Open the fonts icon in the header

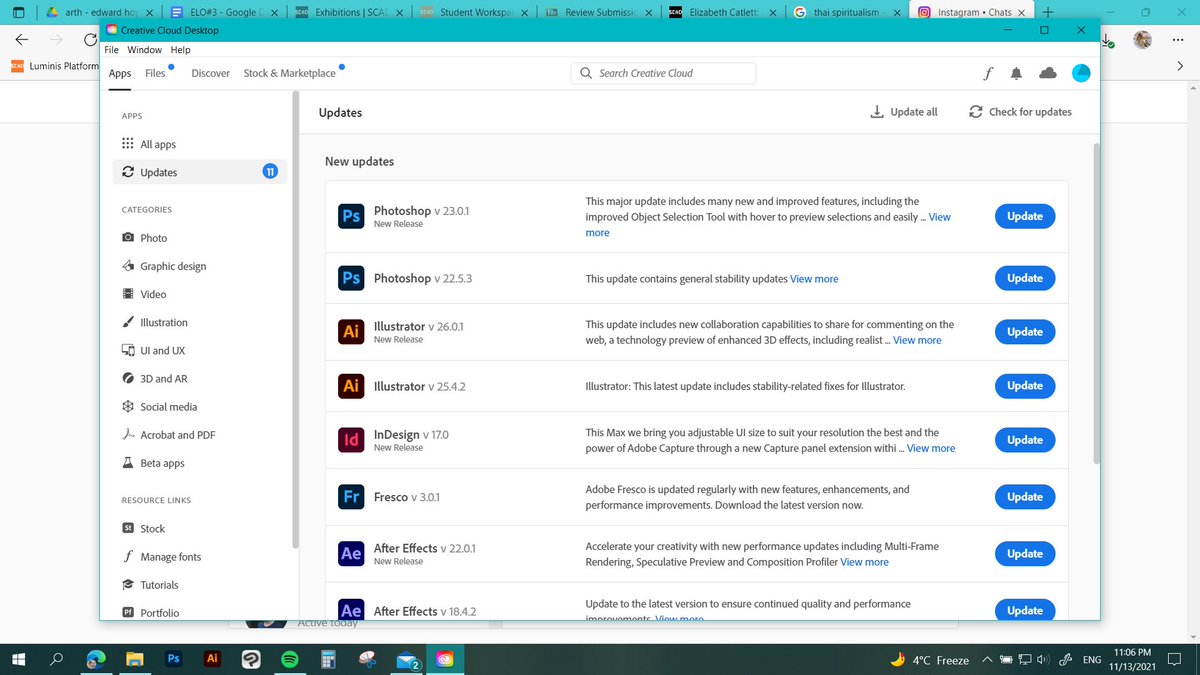987,73
